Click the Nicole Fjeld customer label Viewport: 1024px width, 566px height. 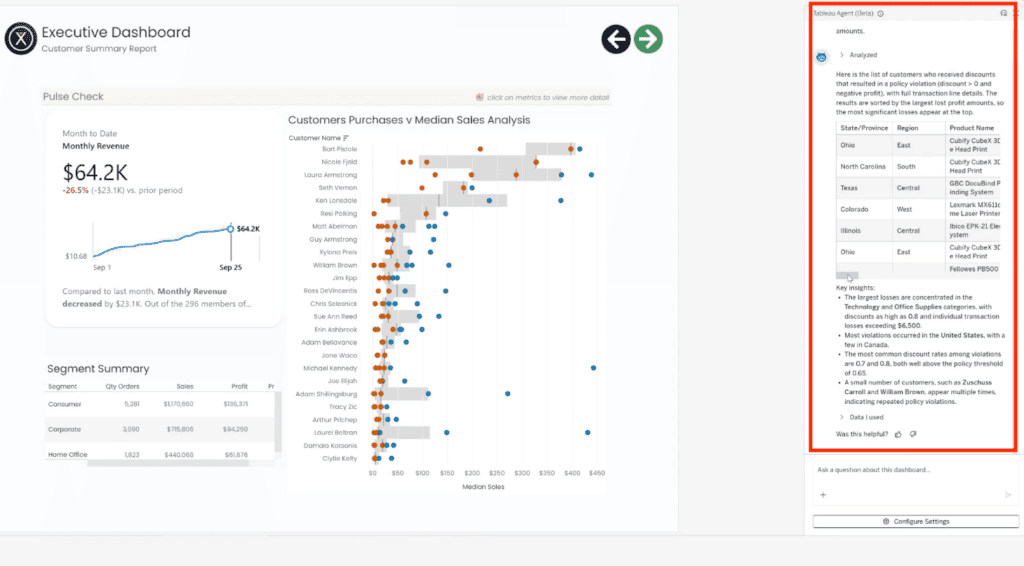339,162
